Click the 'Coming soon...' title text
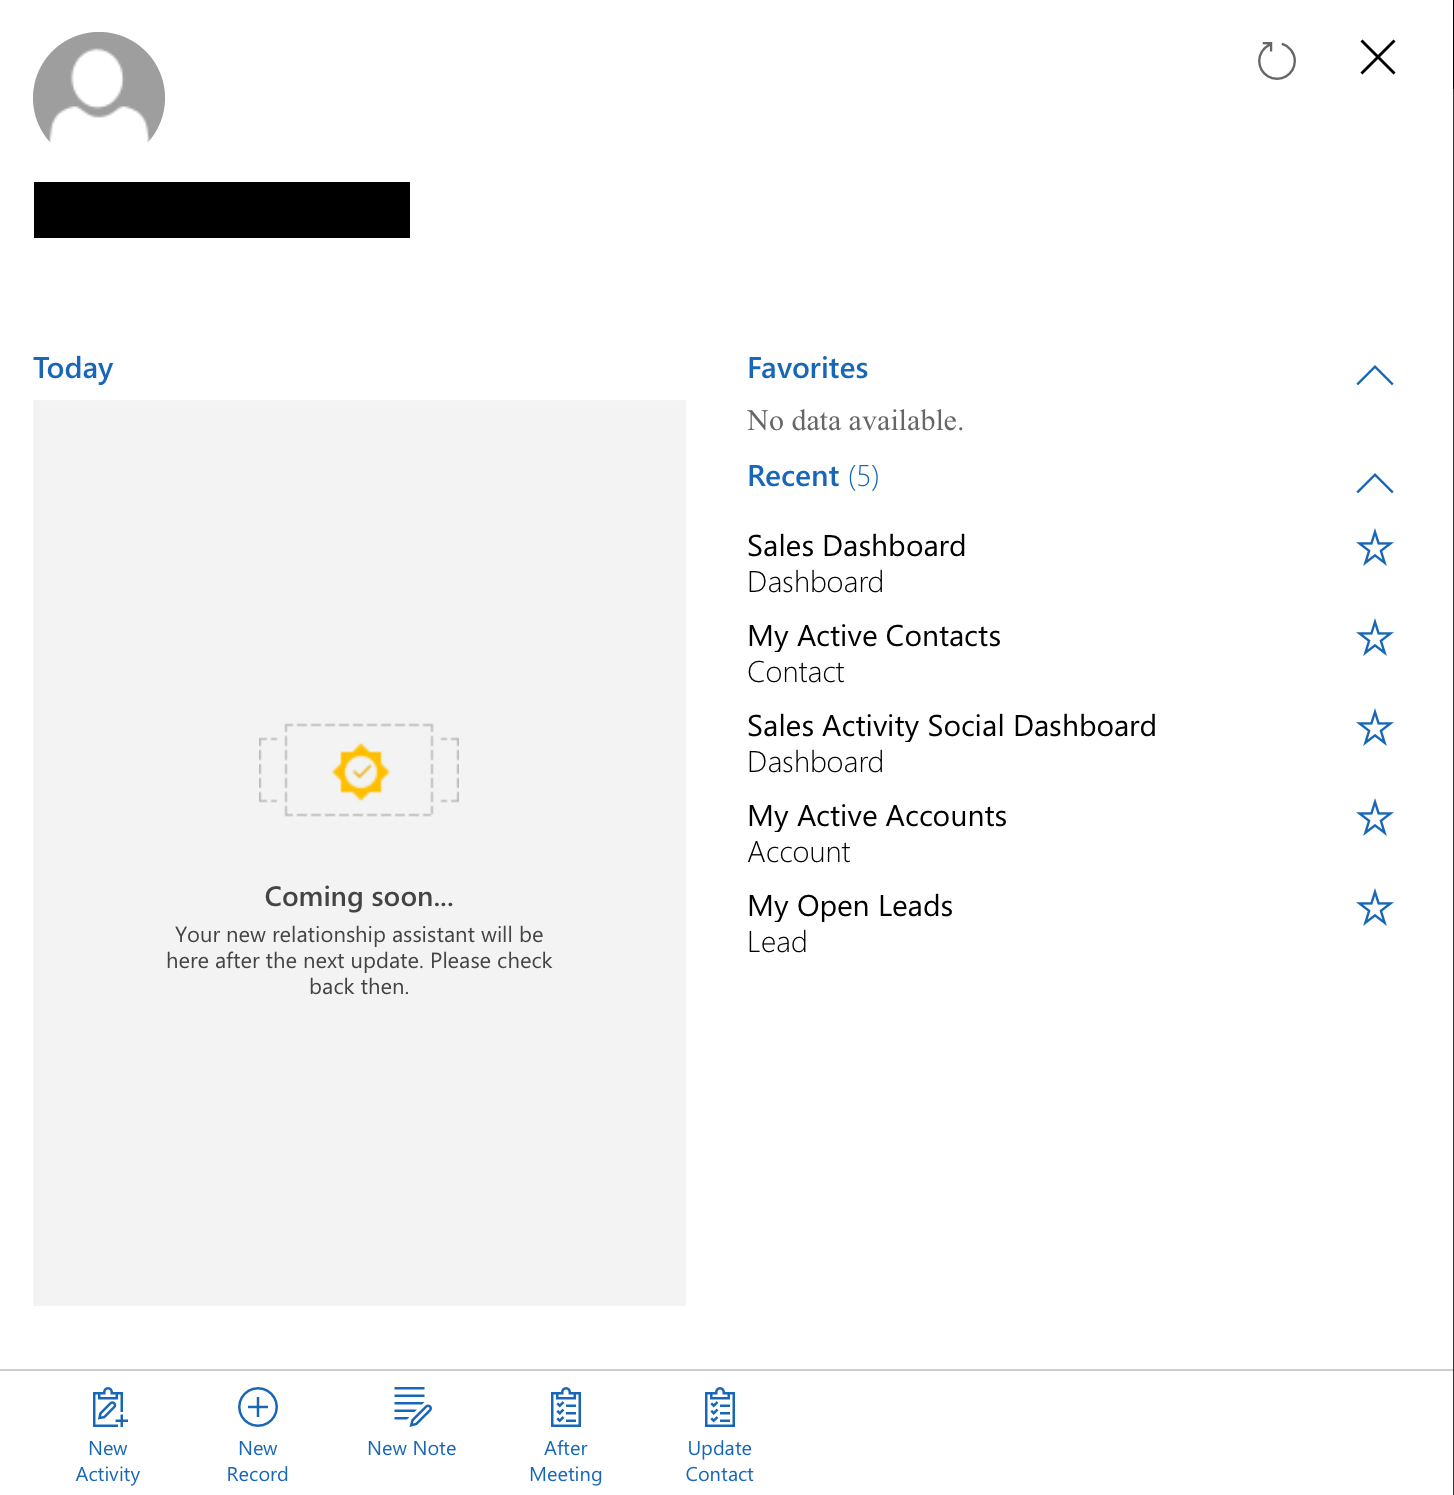 [x=359, y=897]
